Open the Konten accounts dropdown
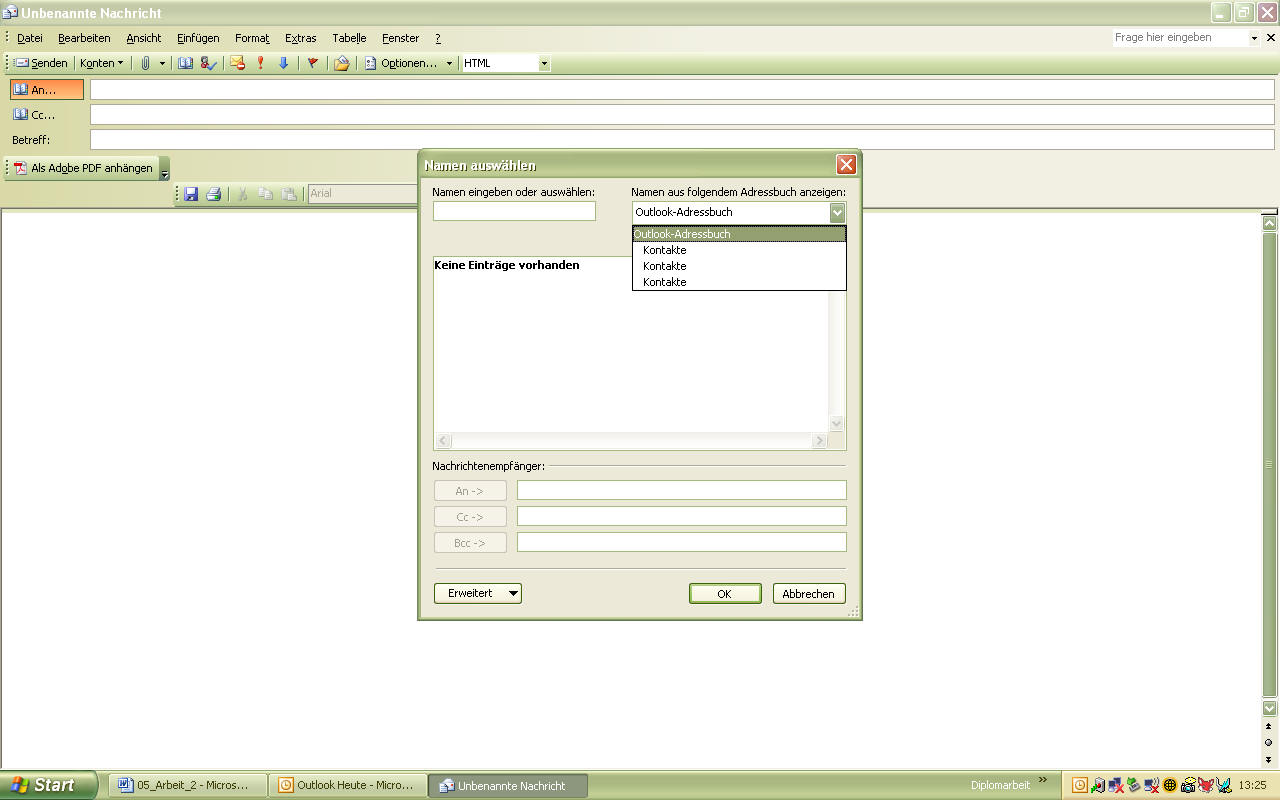The width and height of the screenshot is (1280, 800). click(x=102, y=63)
